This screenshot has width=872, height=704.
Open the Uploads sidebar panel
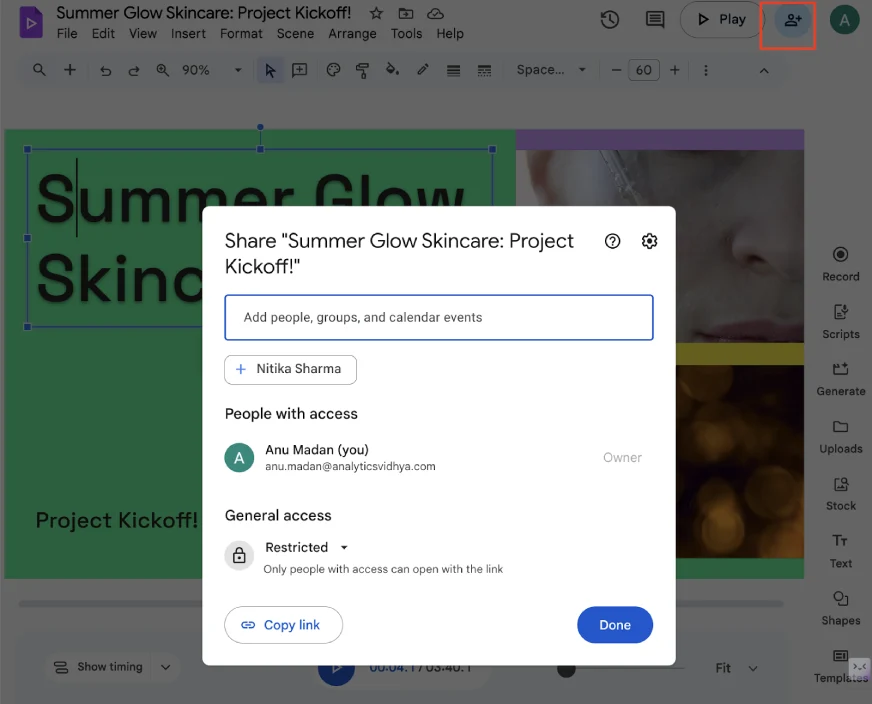[x=840, y=437]
